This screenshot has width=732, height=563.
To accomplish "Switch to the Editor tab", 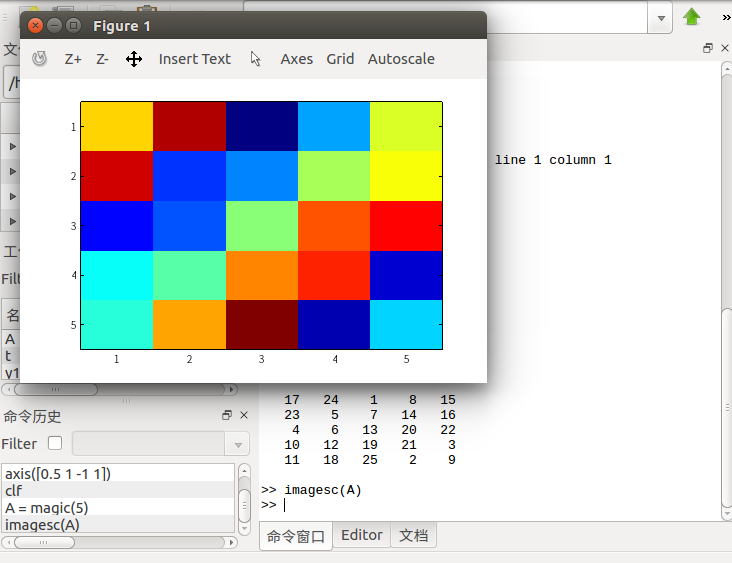I will 361,535.
